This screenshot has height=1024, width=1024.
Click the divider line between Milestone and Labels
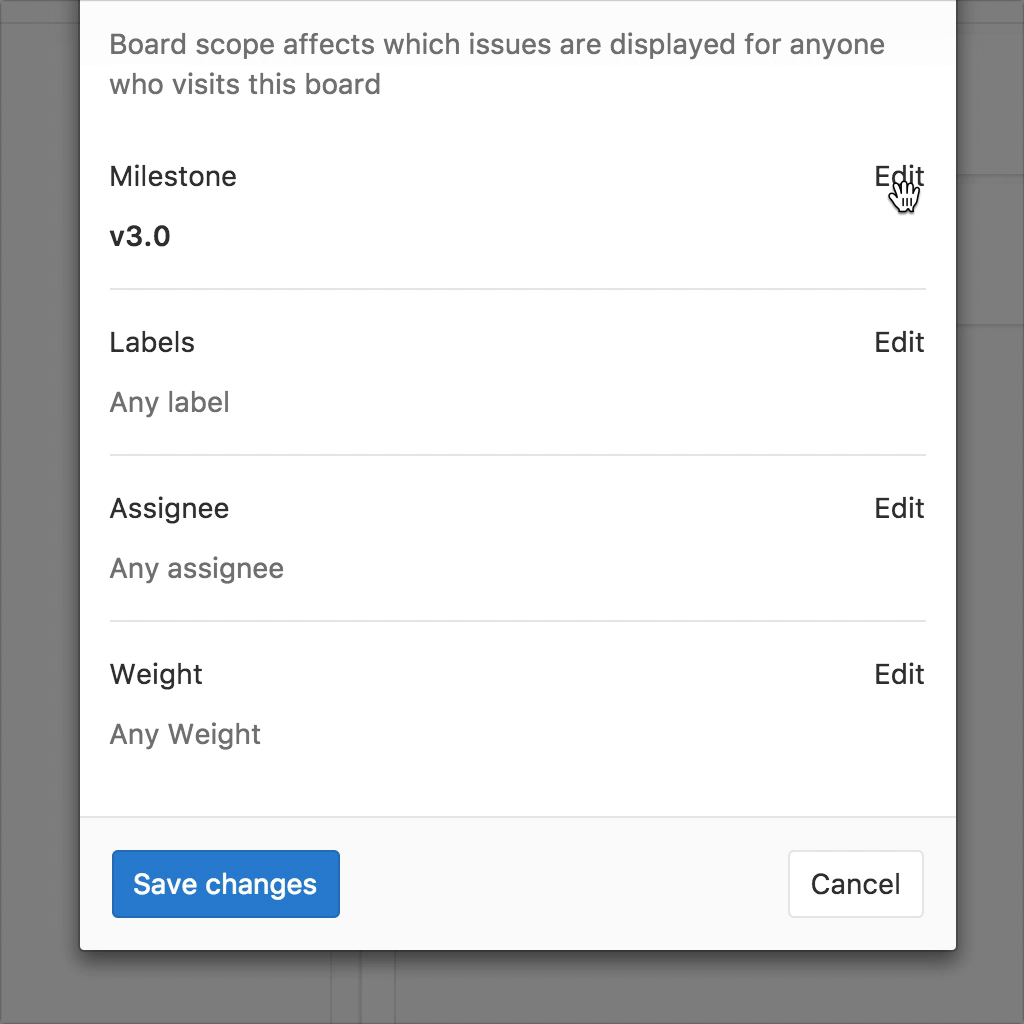(517, 289)
